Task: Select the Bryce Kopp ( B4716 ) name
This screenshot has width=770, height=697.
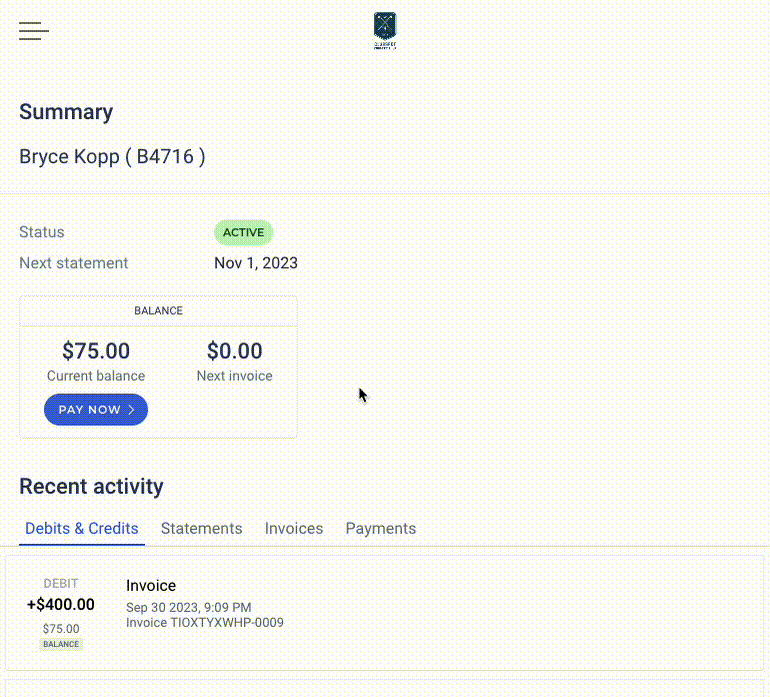Action: [x=112, y=156]
